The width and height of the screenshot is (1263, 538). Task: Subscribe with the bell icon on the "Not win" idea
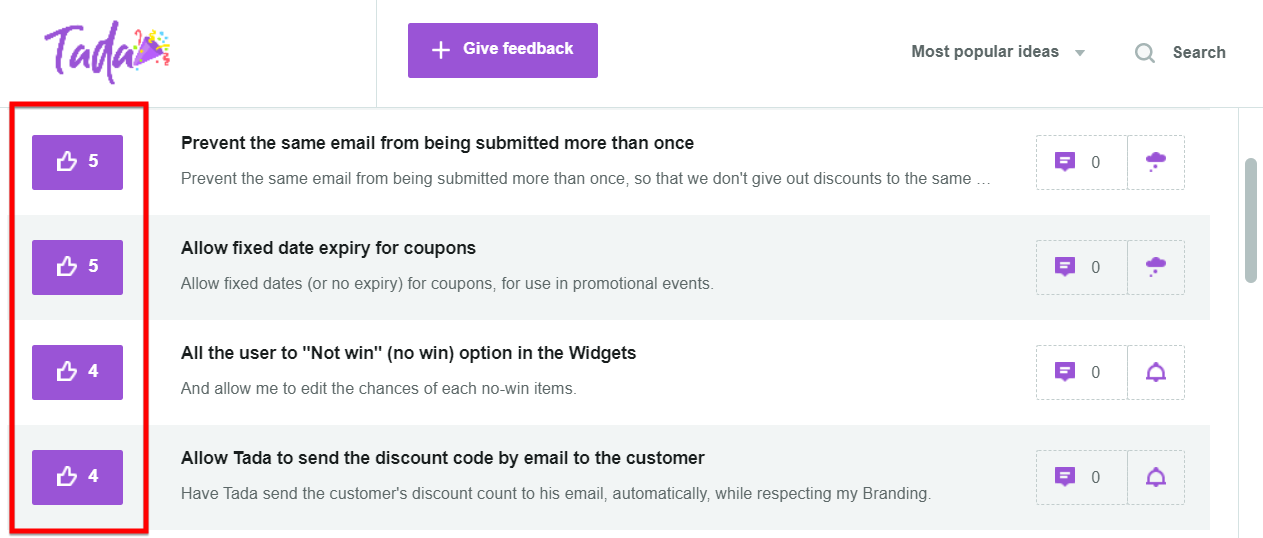coord(1156,372)
